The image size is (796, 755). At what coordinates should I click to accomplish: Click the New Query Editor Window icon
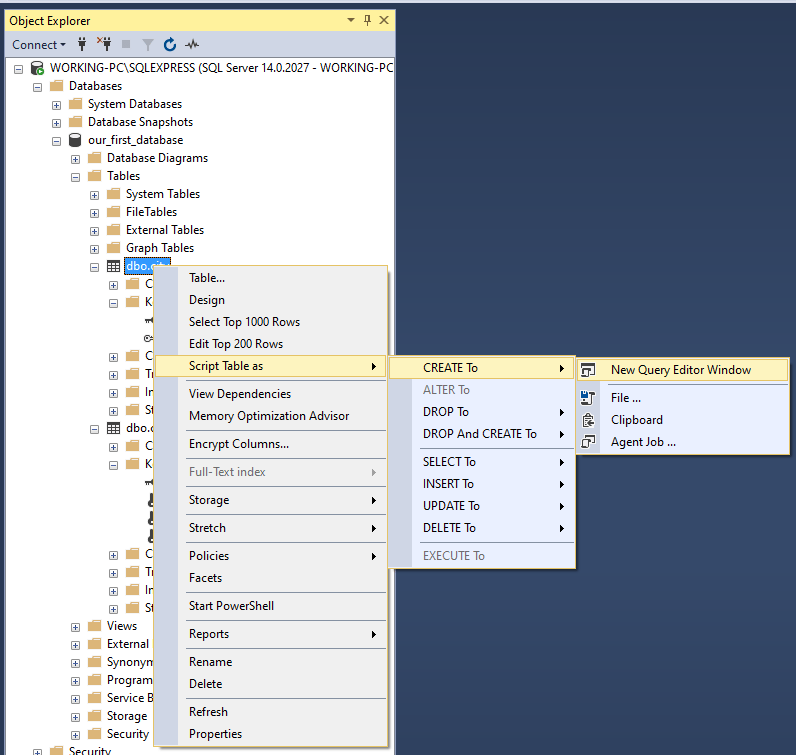(x=588, y=370)
